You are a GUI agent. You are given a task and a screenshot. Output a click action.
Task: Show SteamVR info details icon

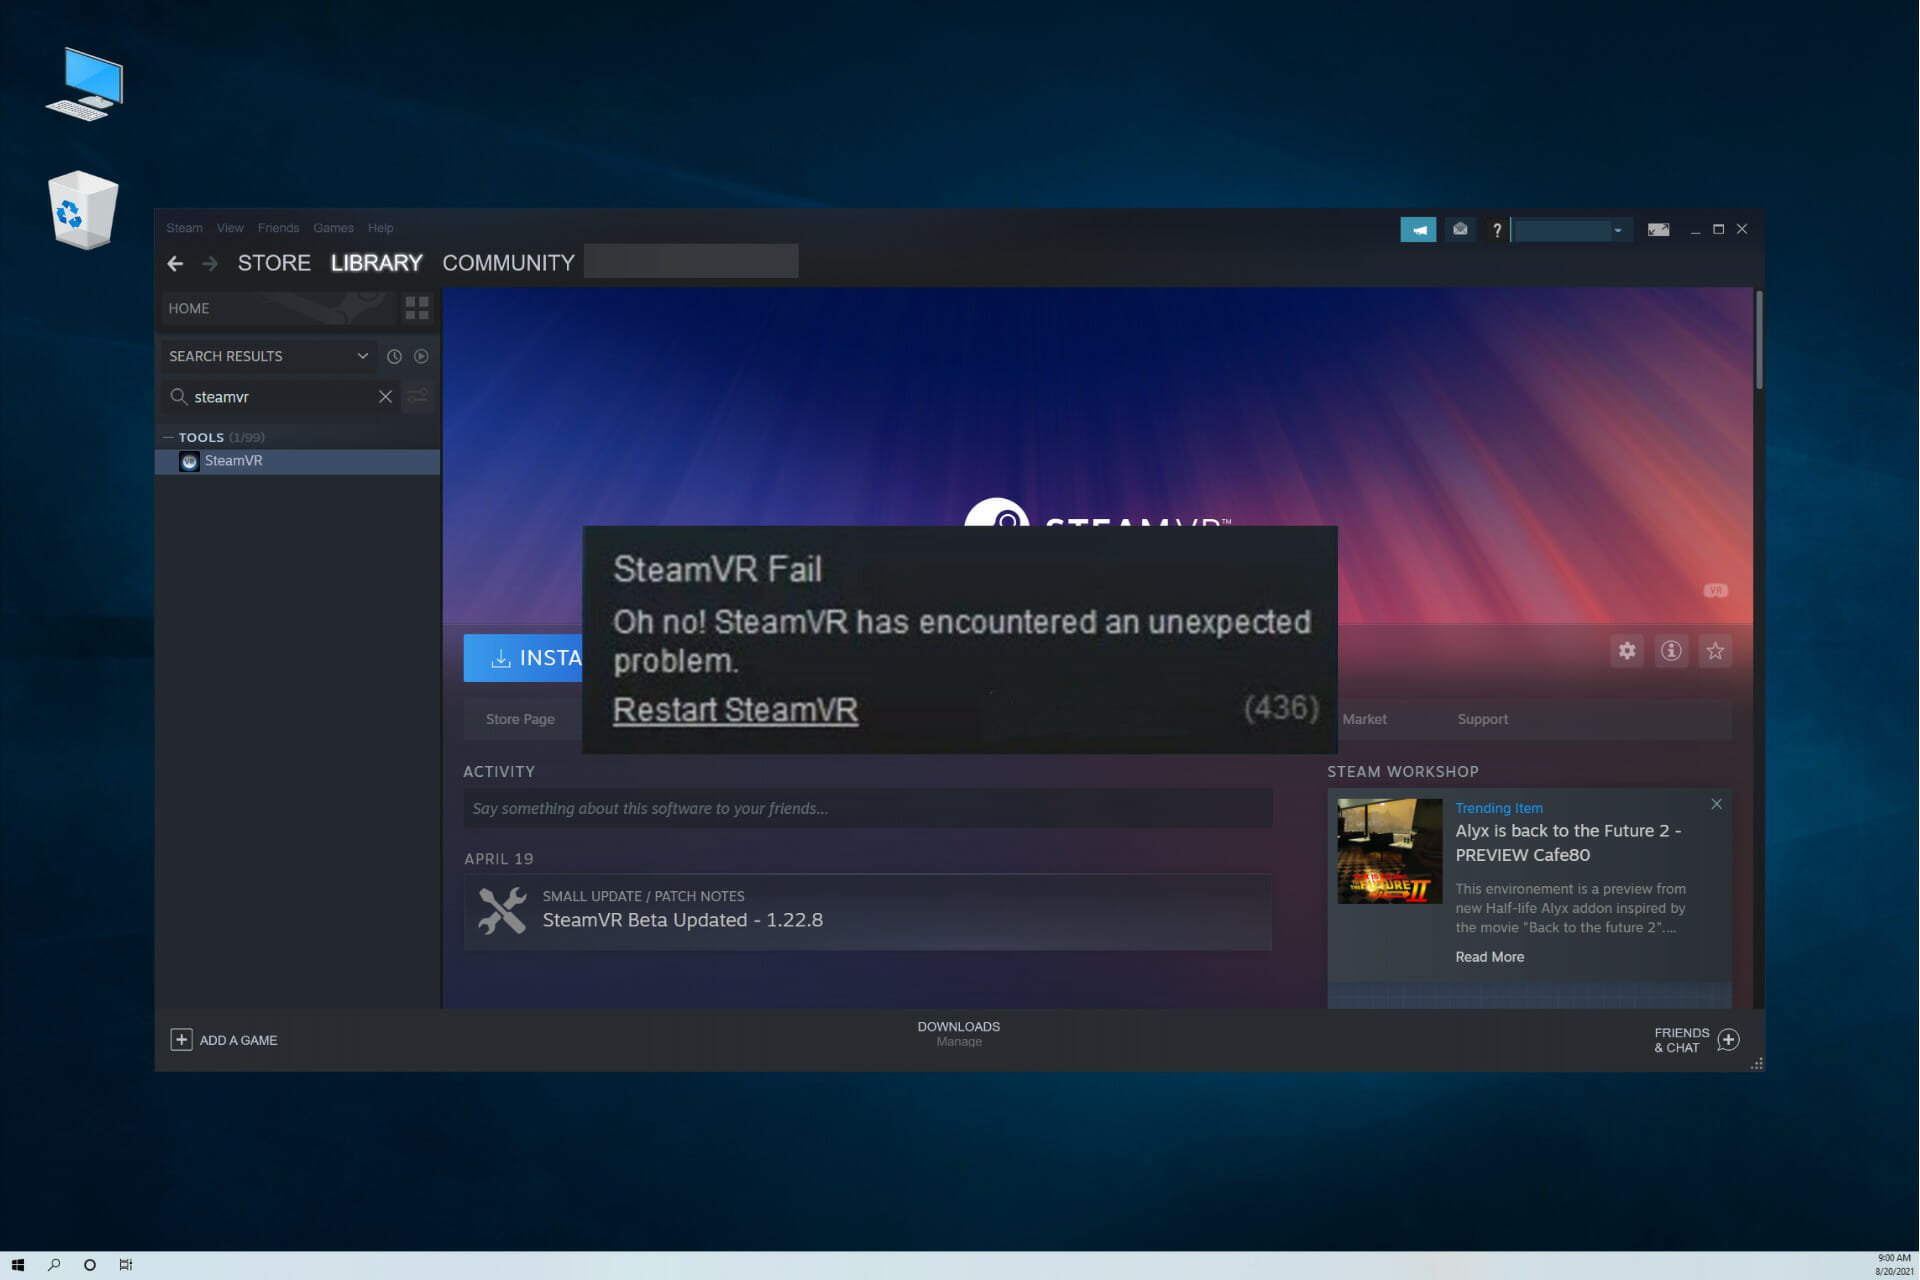(x=1671, y=651)
